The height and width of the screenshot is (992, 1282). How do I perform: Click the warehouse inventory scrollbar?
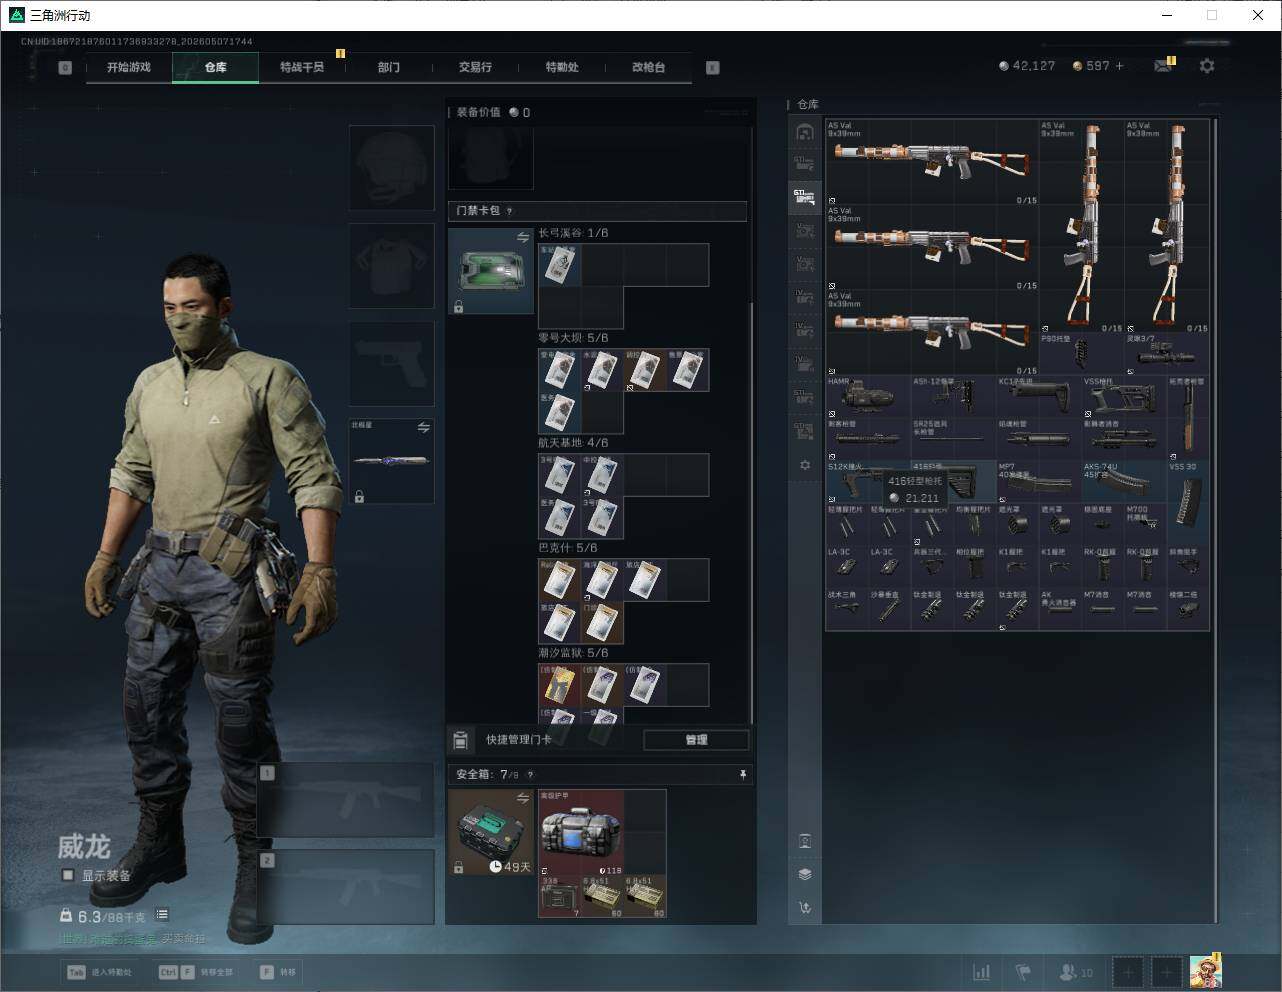tap(1215, 374)
